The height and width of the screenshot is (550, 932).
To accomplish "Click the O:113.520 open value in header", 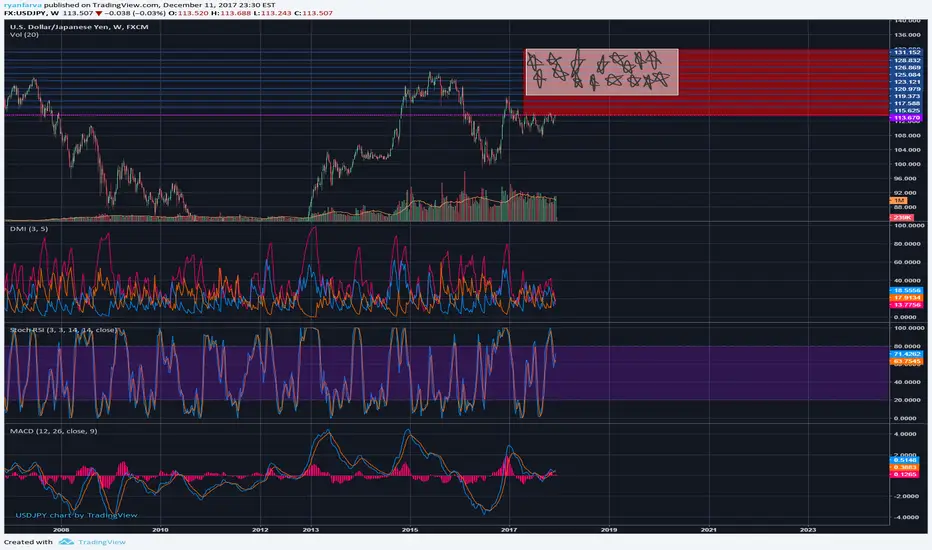I will coord(188,13).
